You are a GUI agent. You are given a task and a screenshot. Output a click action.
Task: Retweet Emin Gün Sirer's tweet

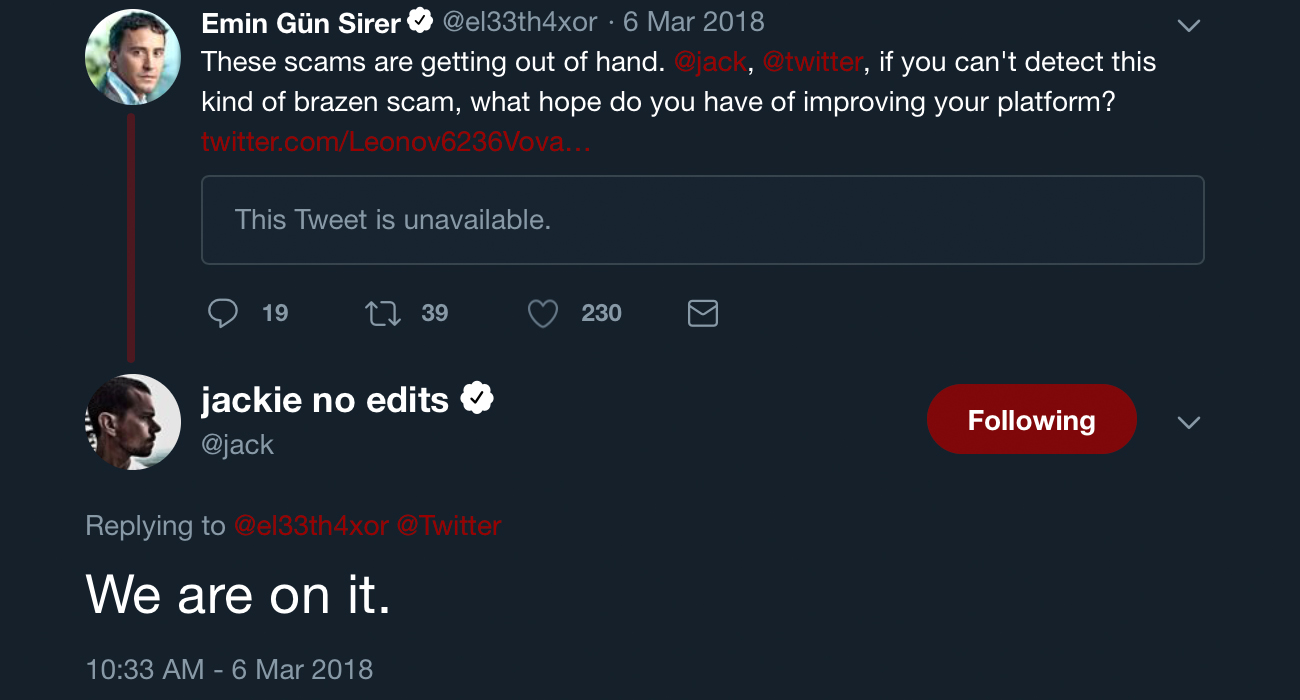(x=383, y=314)
